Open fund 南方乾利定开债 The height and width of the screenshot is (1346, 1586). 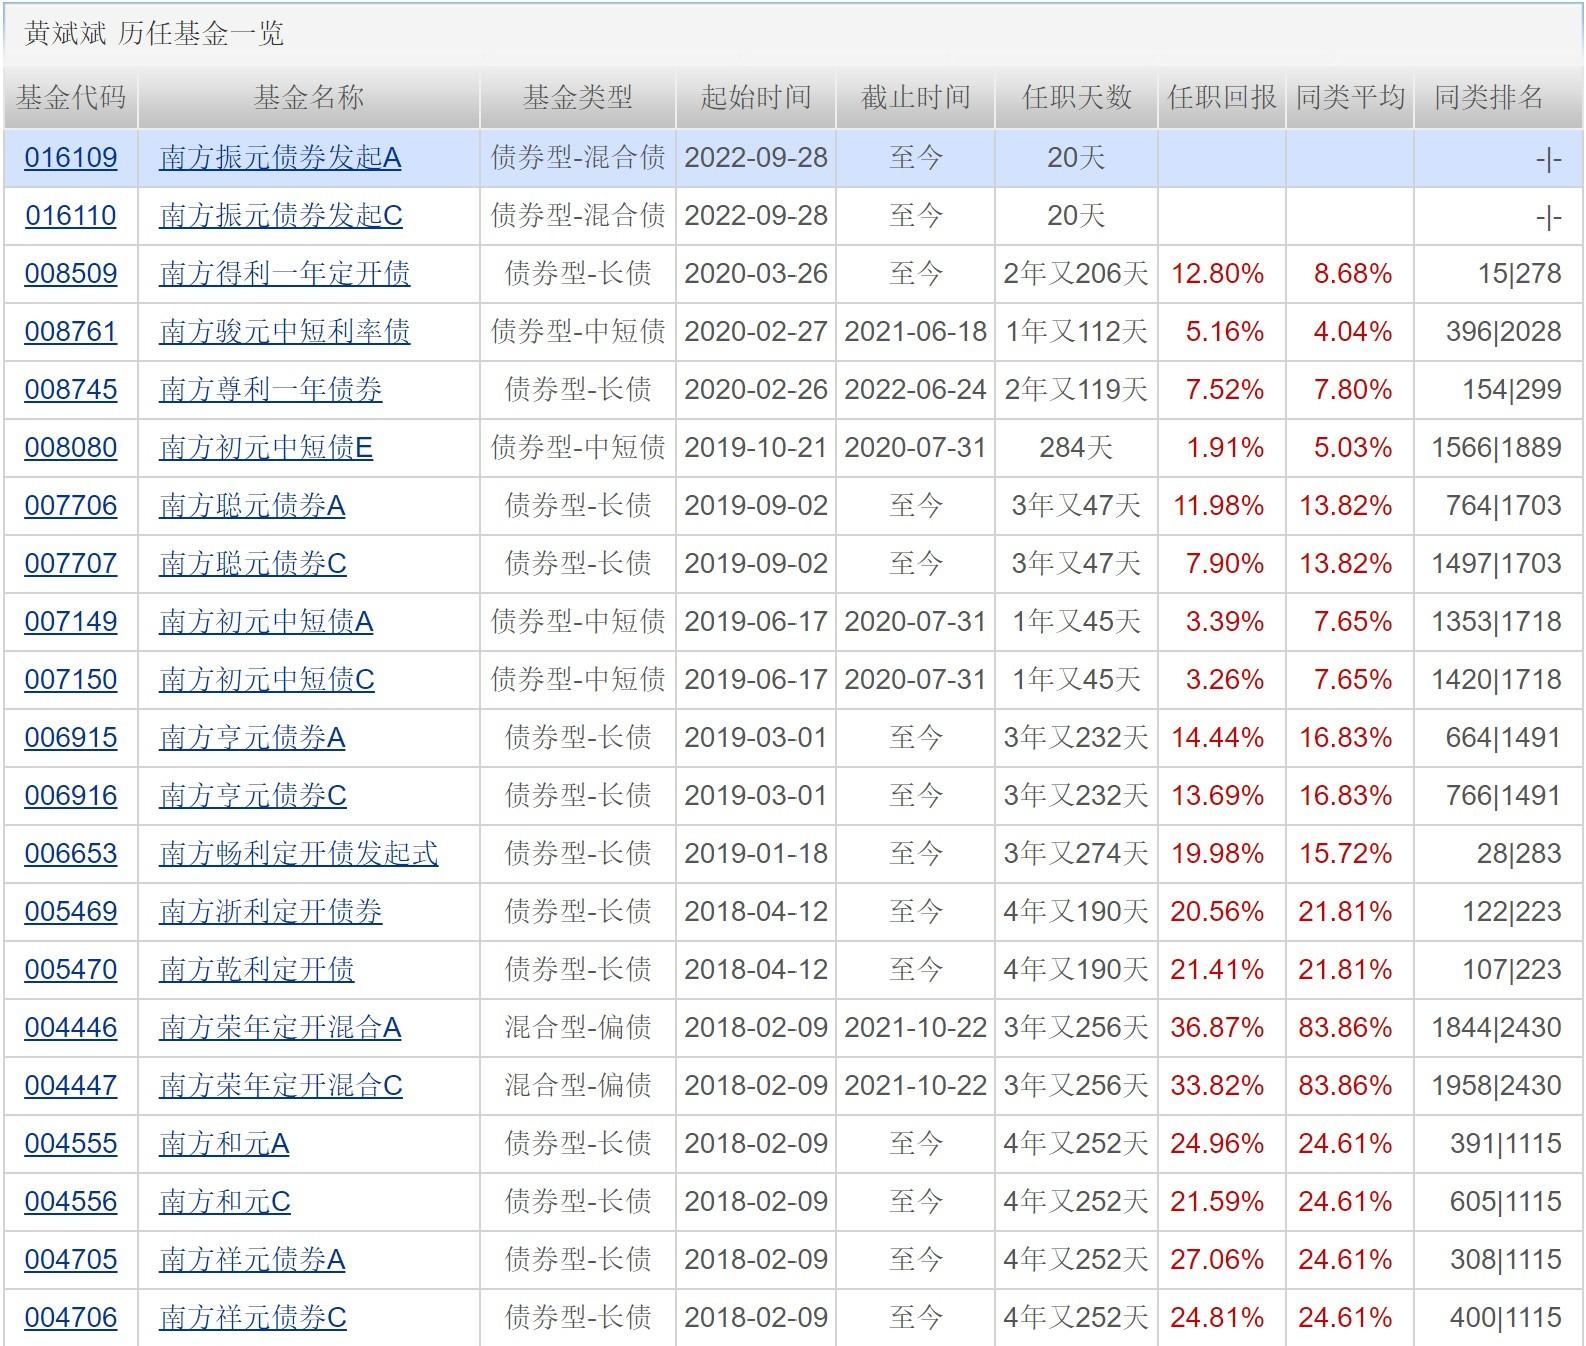pyautogui.click(x=257, y=970)
